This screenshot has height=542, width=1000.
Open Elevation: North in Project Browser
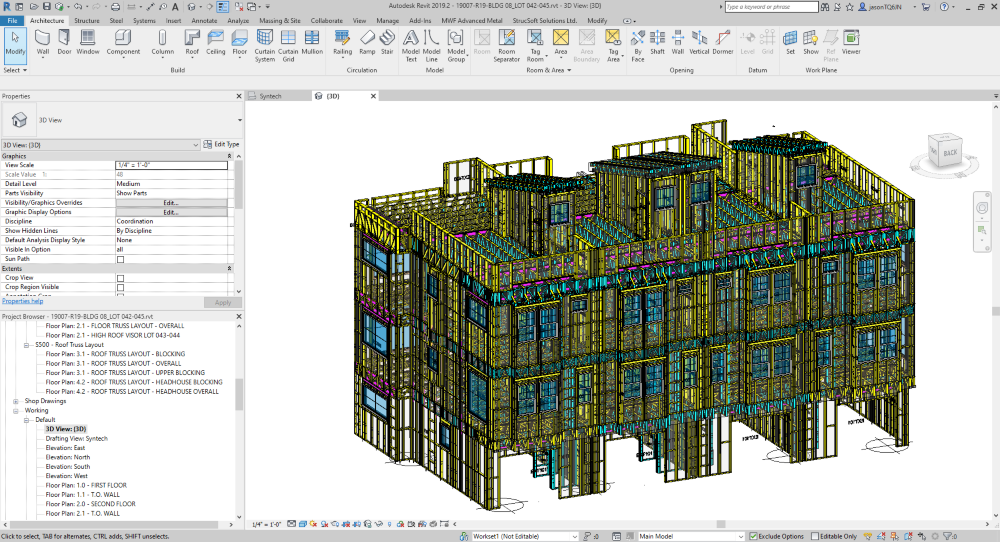pyautogui.click(x=68, y=457)
